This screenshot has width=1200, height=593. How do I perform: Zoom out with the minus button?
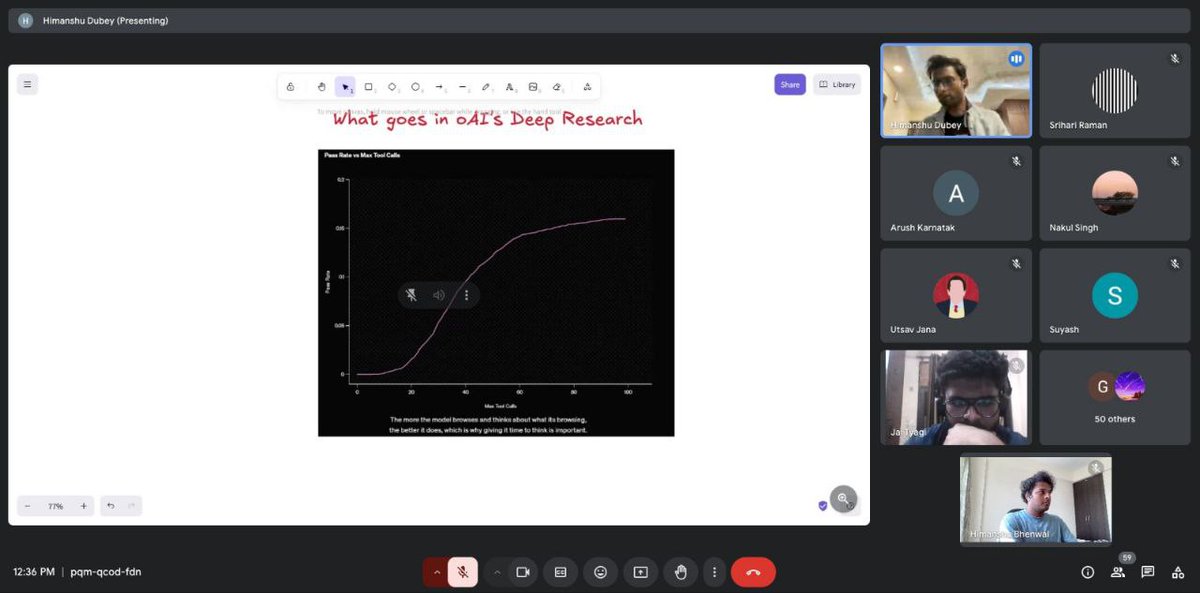pos(28,506)
